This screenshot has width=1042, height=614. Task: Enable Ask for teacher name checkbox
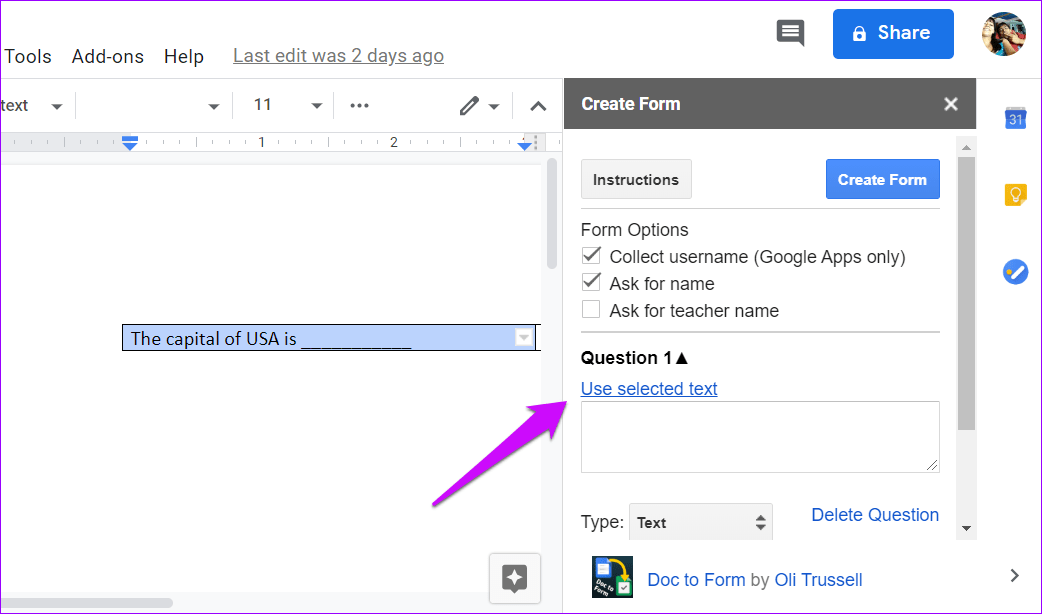point(591,310)
